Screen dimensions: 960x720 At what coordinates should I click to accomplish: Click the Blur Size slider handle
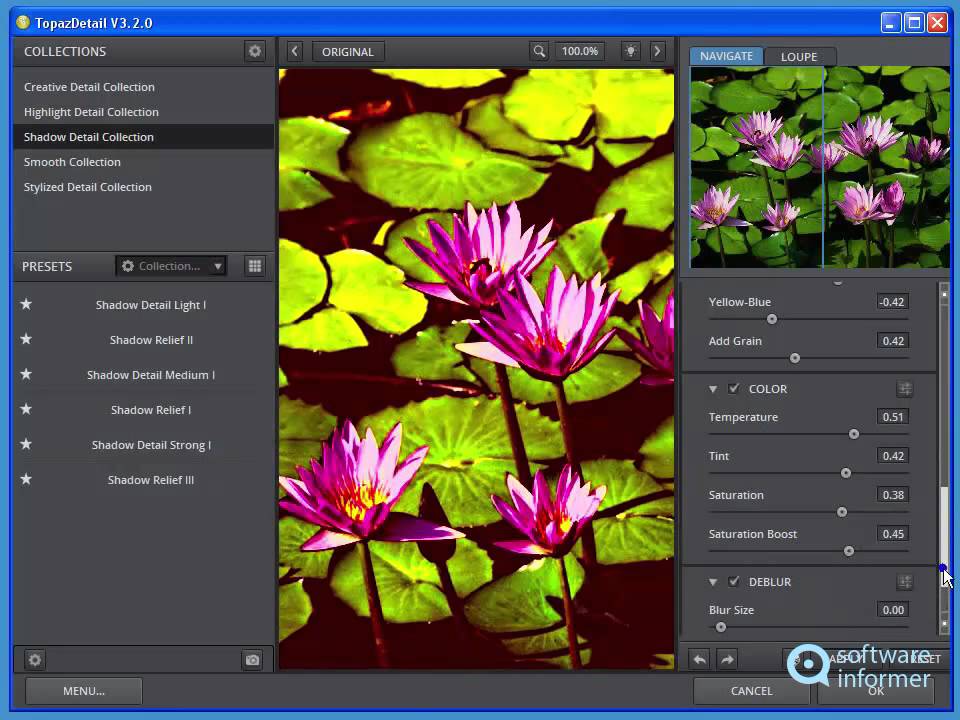[721, 627]
